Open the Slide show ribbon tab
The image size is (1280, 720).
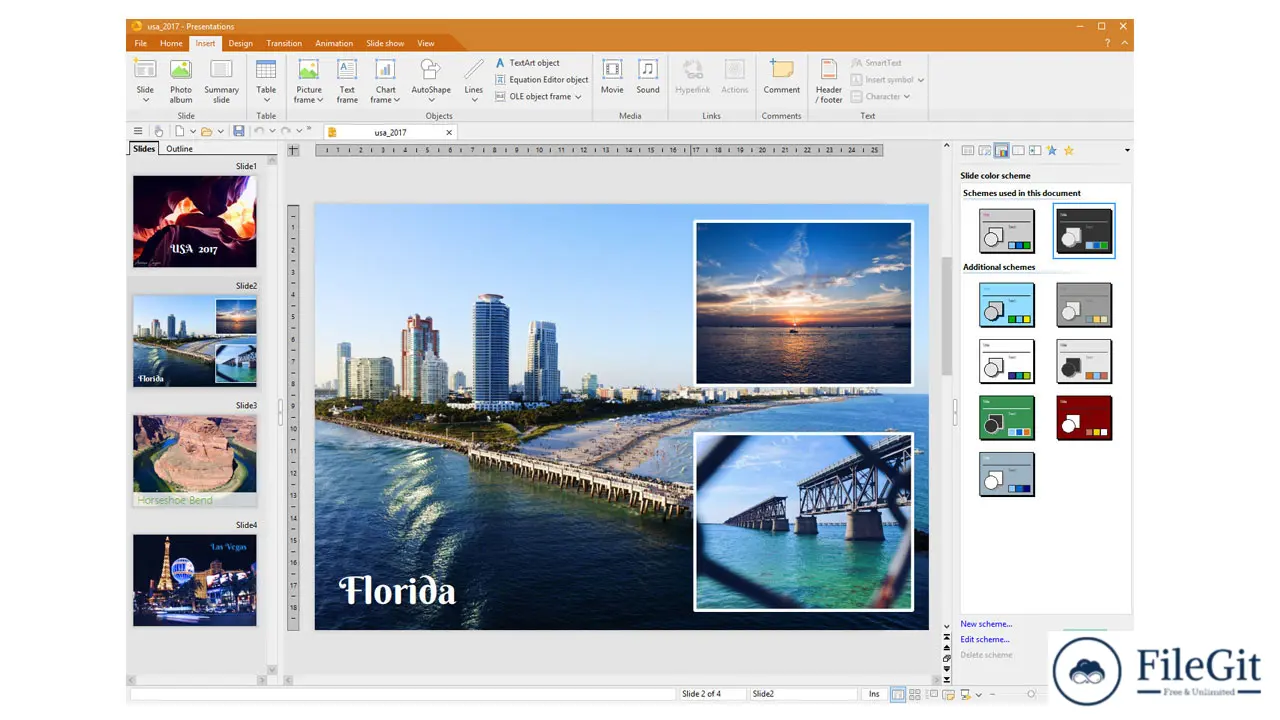[385, 44]
